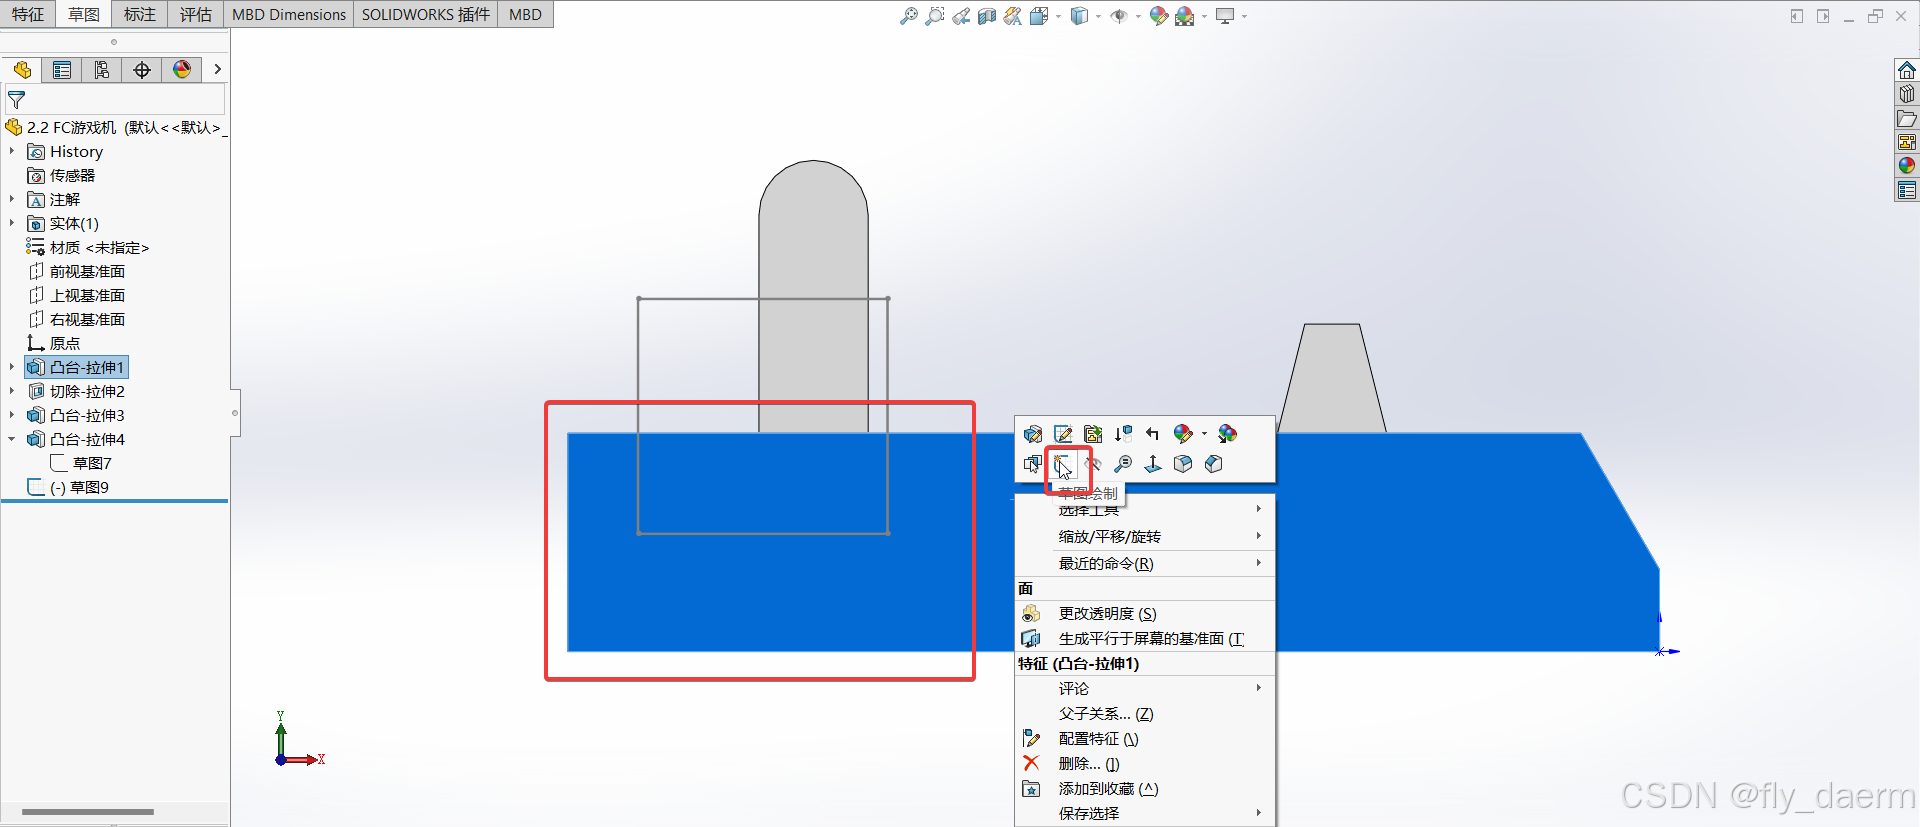Expand the 实体(1) tree node
Viewport: 1920px width, 827px height.
[12, 223]
